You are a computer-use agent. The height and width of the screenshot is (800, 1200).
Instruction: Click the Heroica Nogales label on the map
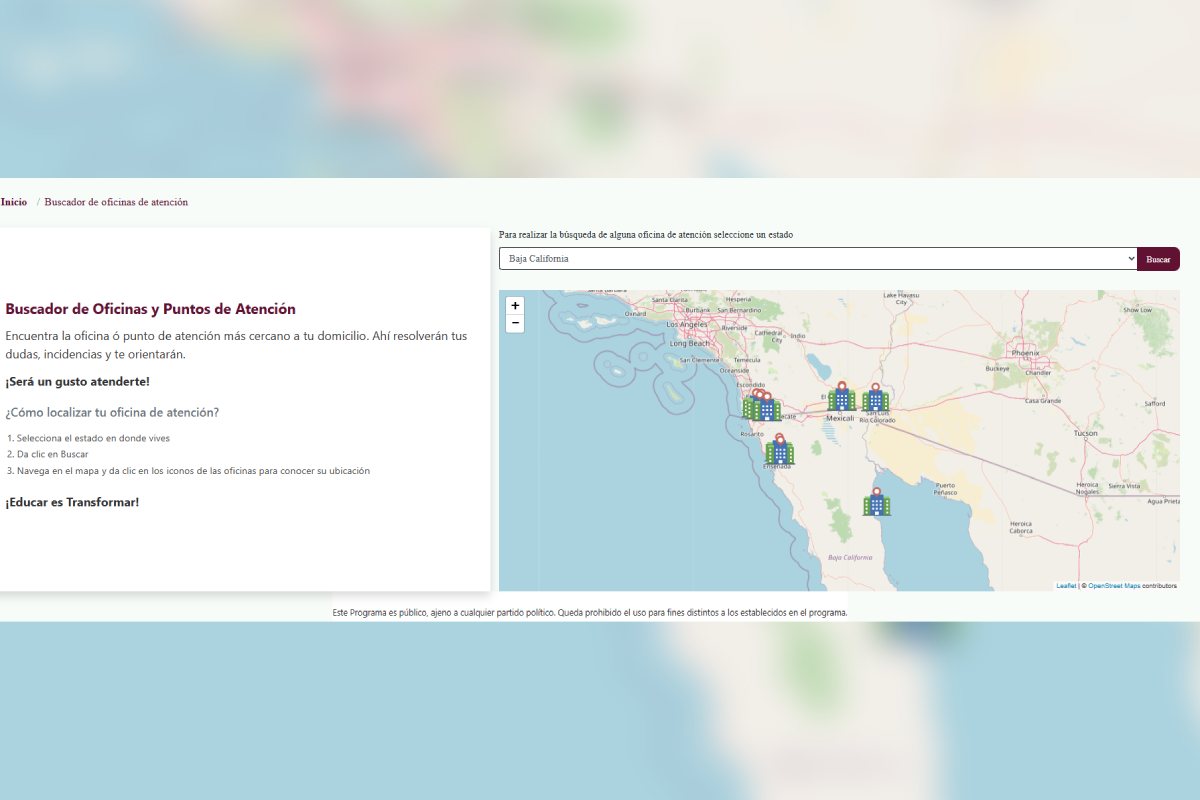pyautogui.click(x=1087, y=488)
